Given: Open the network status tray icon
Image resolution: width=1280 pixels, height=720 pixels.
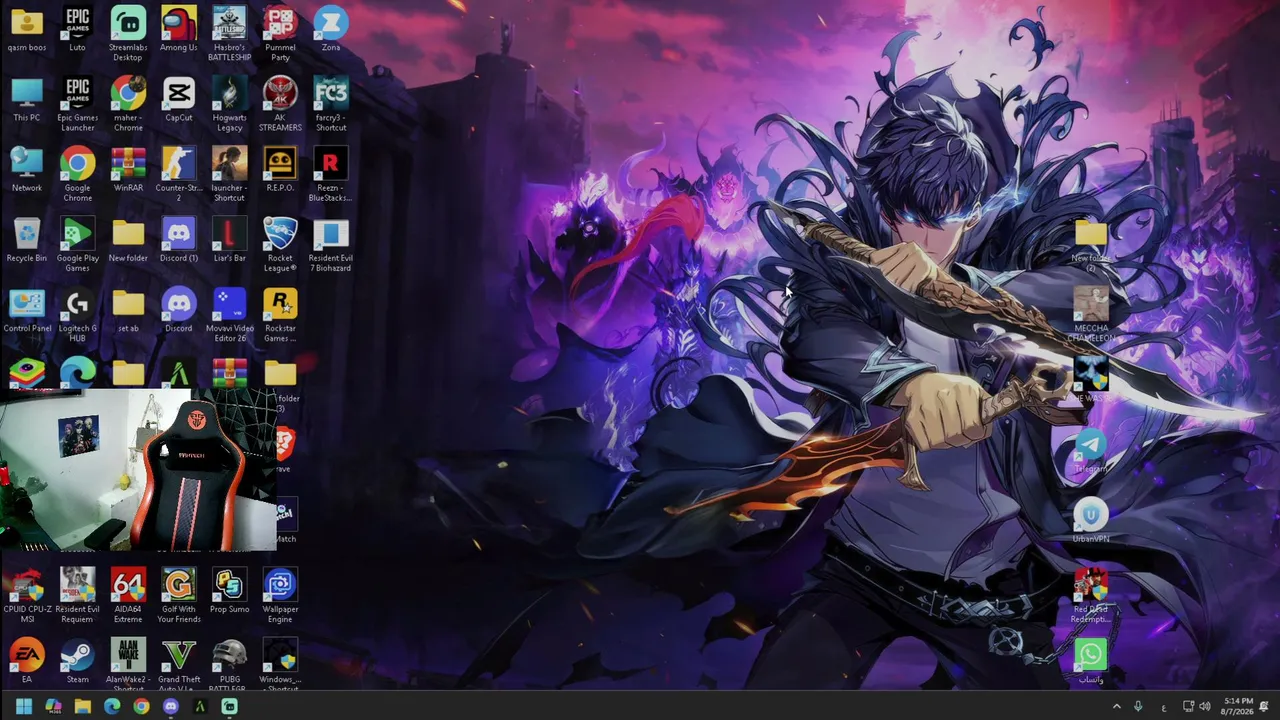Looking at the screenshot, I should pyautogui.click(x=1188, y=707).
